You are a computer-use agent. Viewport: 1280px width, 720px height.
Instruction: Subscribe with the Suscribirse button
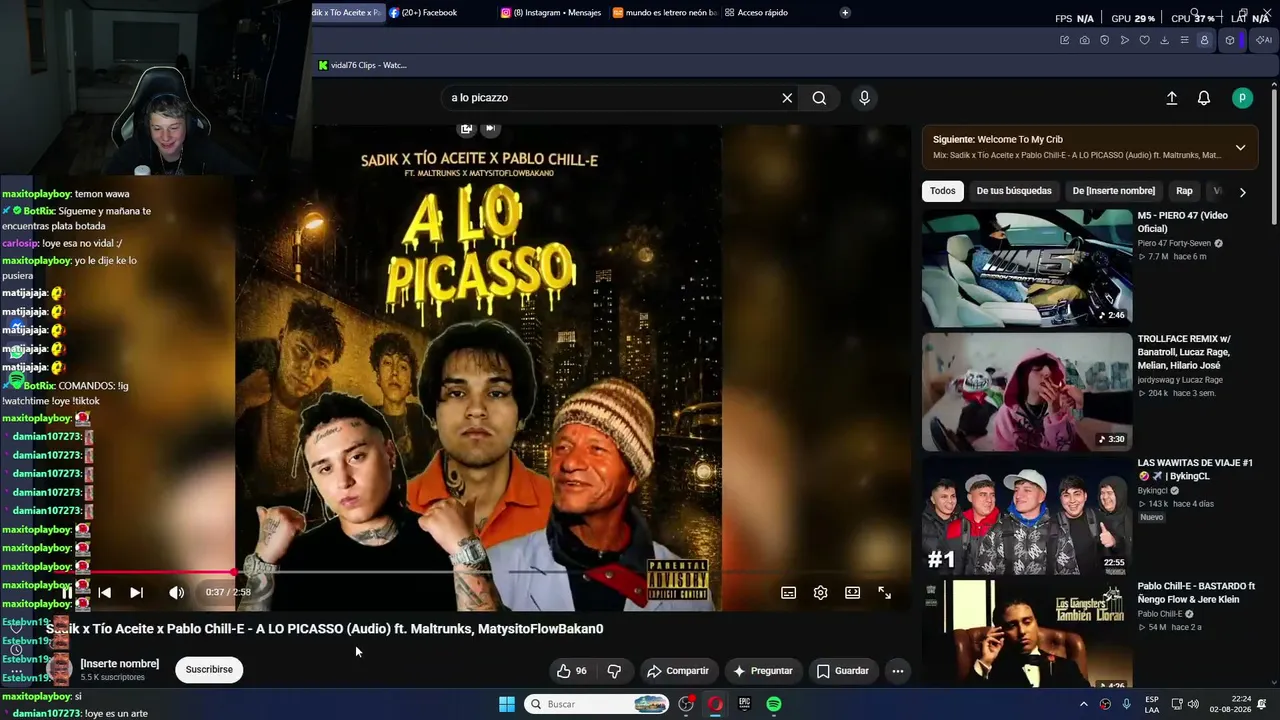[x=209, y=670]
